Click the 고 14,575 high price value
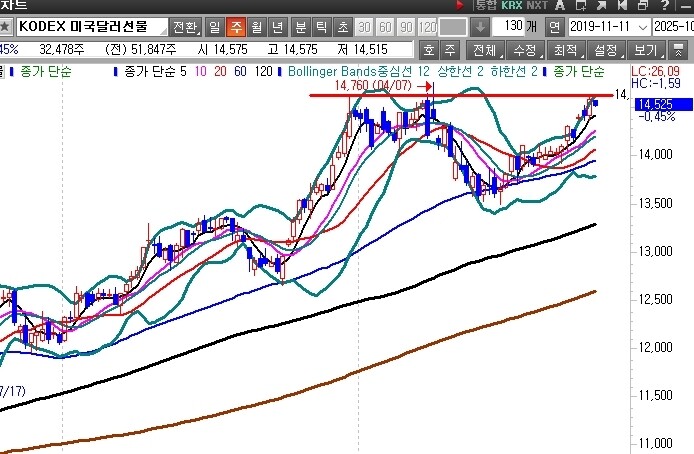This screenshot has width=694, height=454. [292, 49]
